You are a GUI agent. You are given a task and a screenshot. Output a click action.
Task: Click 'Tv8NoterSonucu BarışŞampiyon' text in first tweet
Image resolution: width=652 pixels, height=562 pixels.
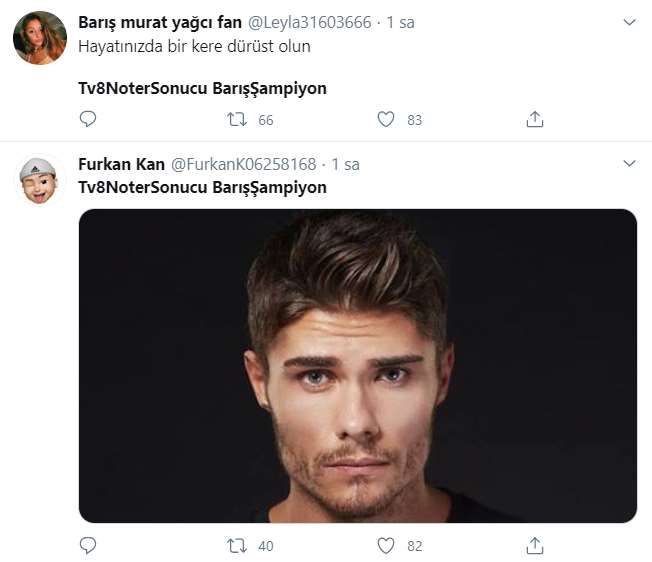tap(202, 88)
